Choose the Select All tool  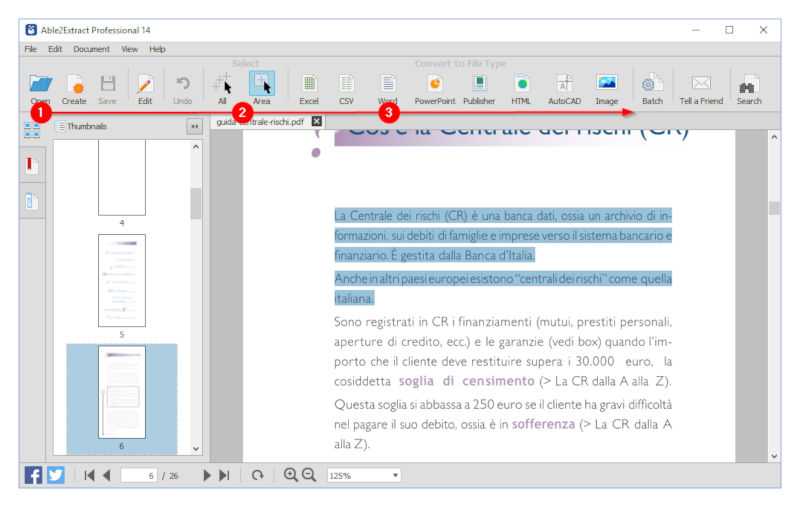click(223, 89)
